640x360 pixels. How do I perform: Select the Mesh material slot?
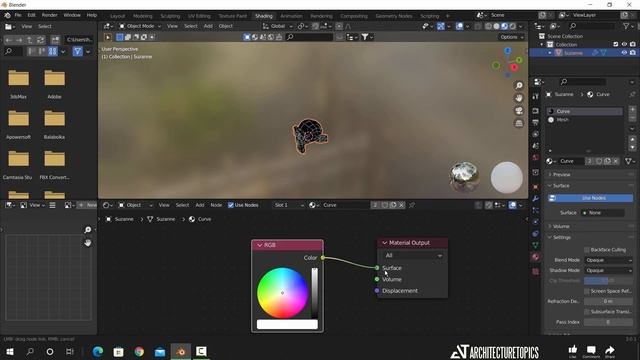[x=585, y=120]
